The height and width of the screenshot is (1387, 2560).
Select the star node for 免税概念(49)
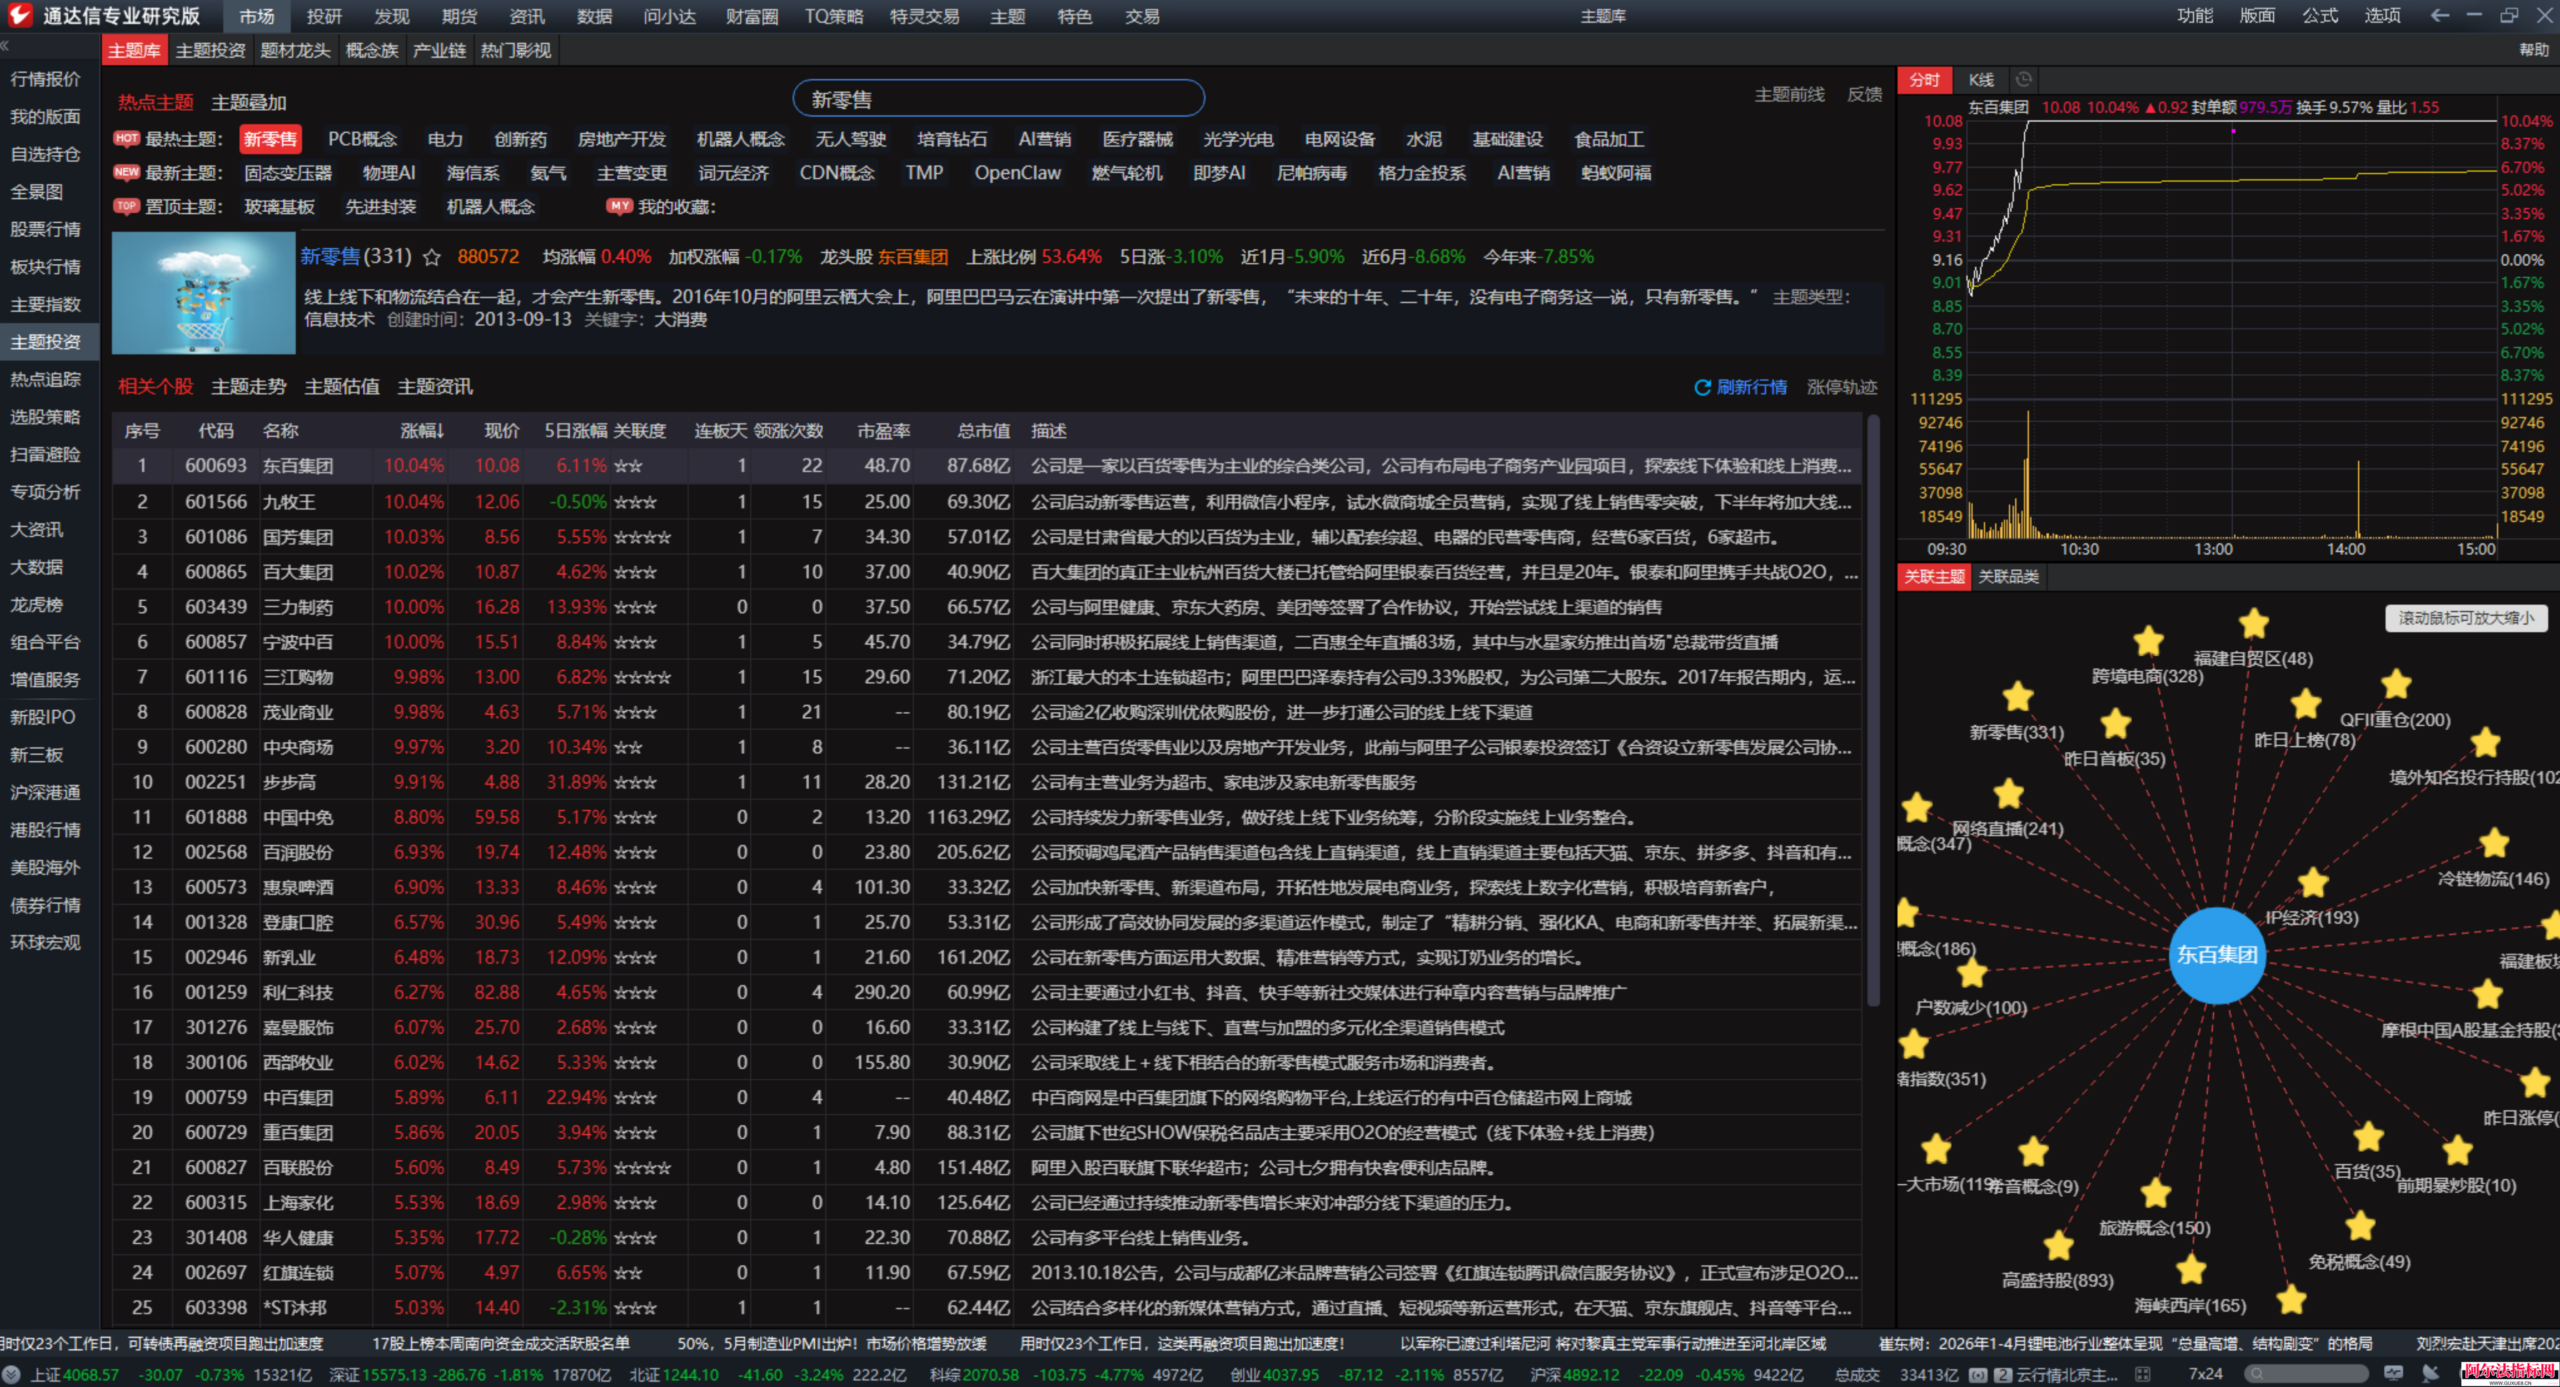[x=2360, y=1225]
